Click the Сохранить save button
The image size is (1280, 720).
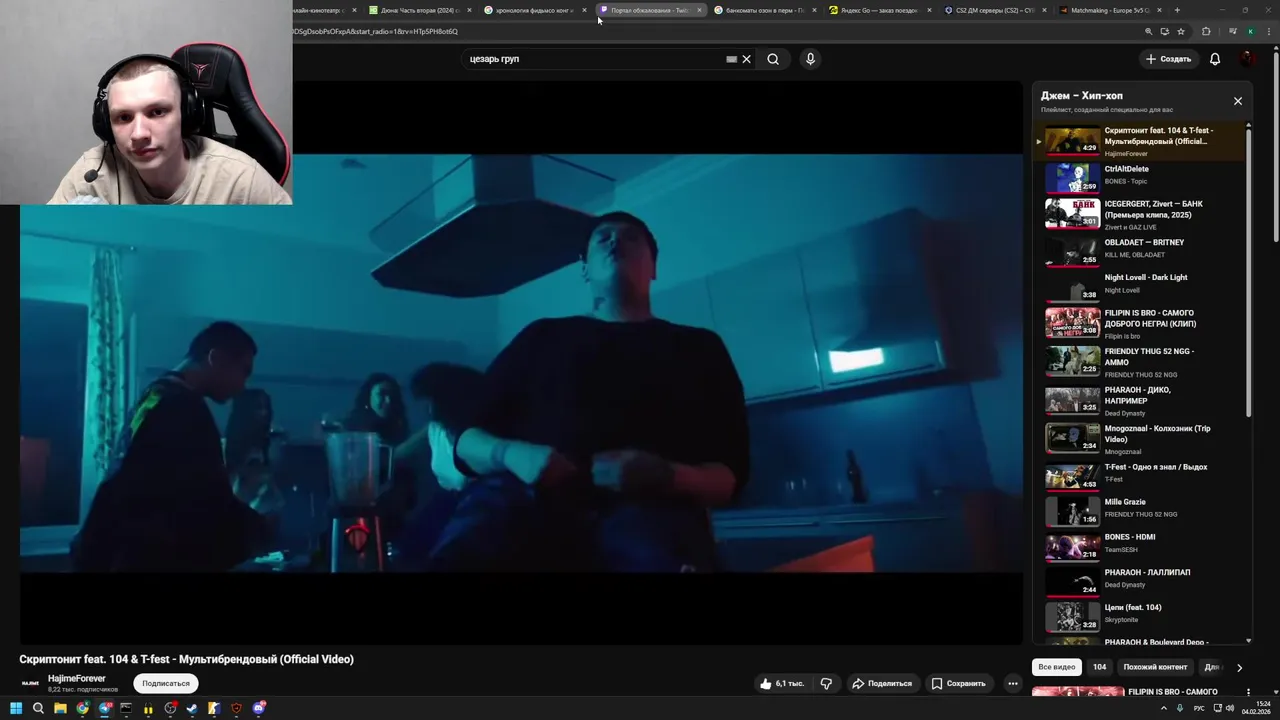(959, 684)
